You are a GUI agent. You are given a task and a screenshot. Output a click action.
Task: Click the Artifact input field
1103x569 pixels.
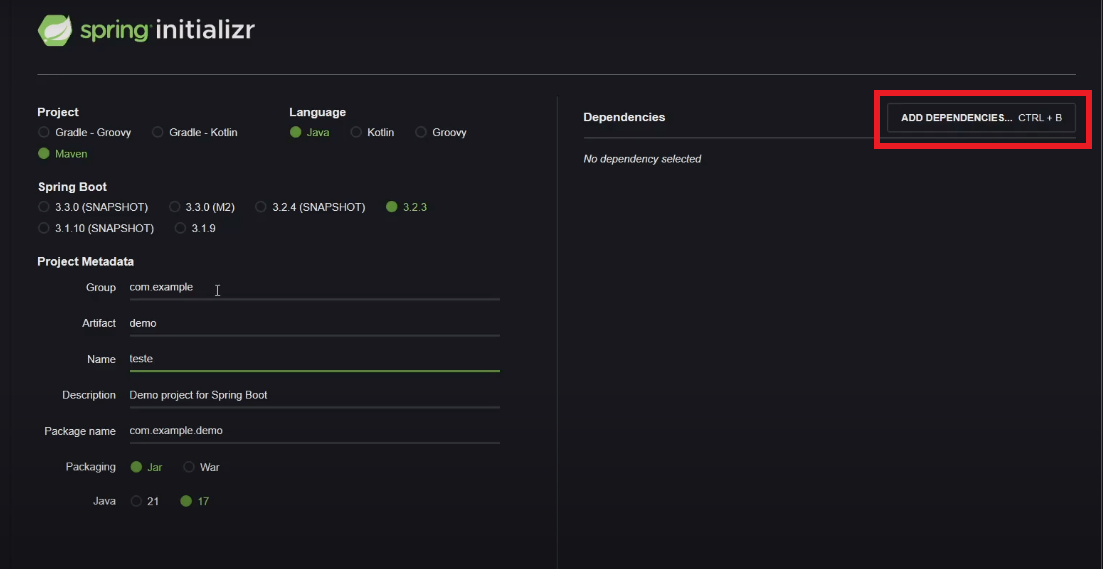pos(314,324)
